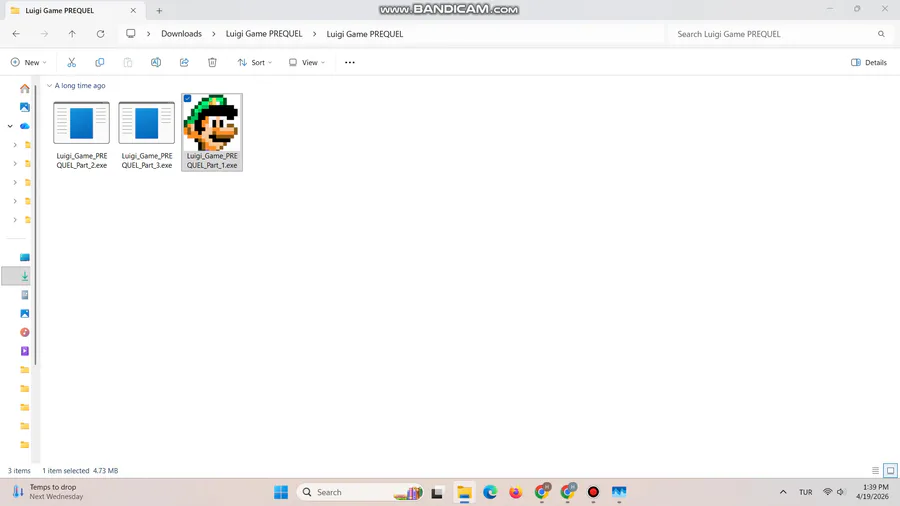Viewport: 900px width, 506px height.
Task: Open the View dropdown menu
Action: coord(307,63)
